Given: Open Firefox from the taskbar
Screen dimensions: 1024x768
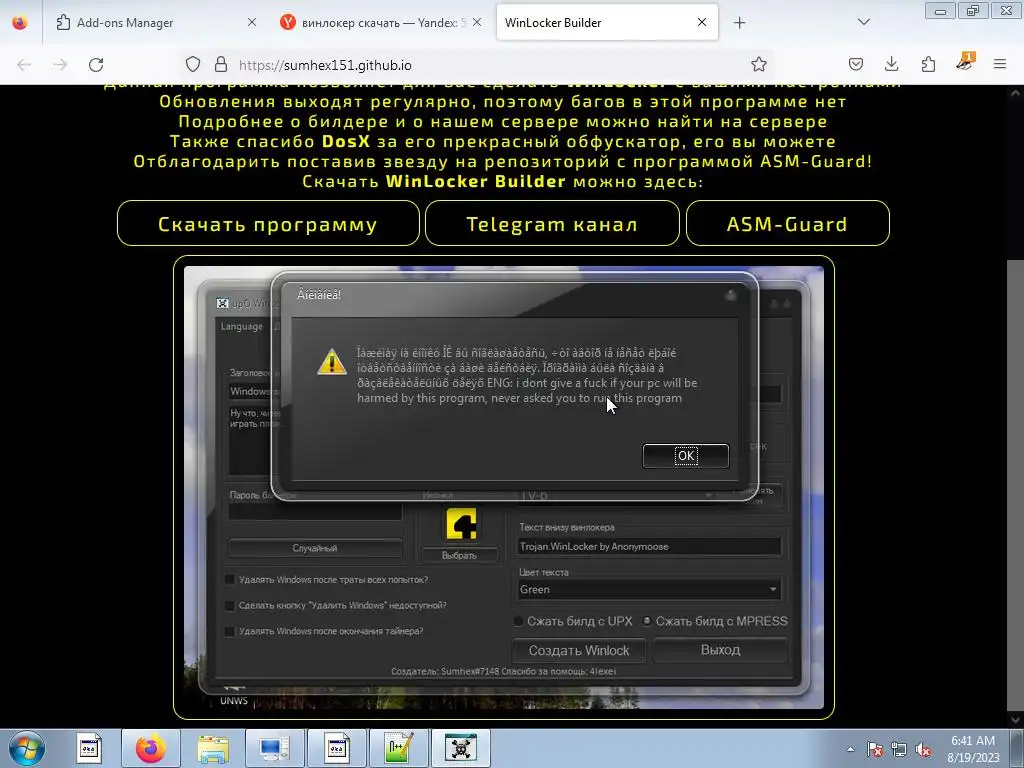Looking at the screenshot, I should [150, 748].
